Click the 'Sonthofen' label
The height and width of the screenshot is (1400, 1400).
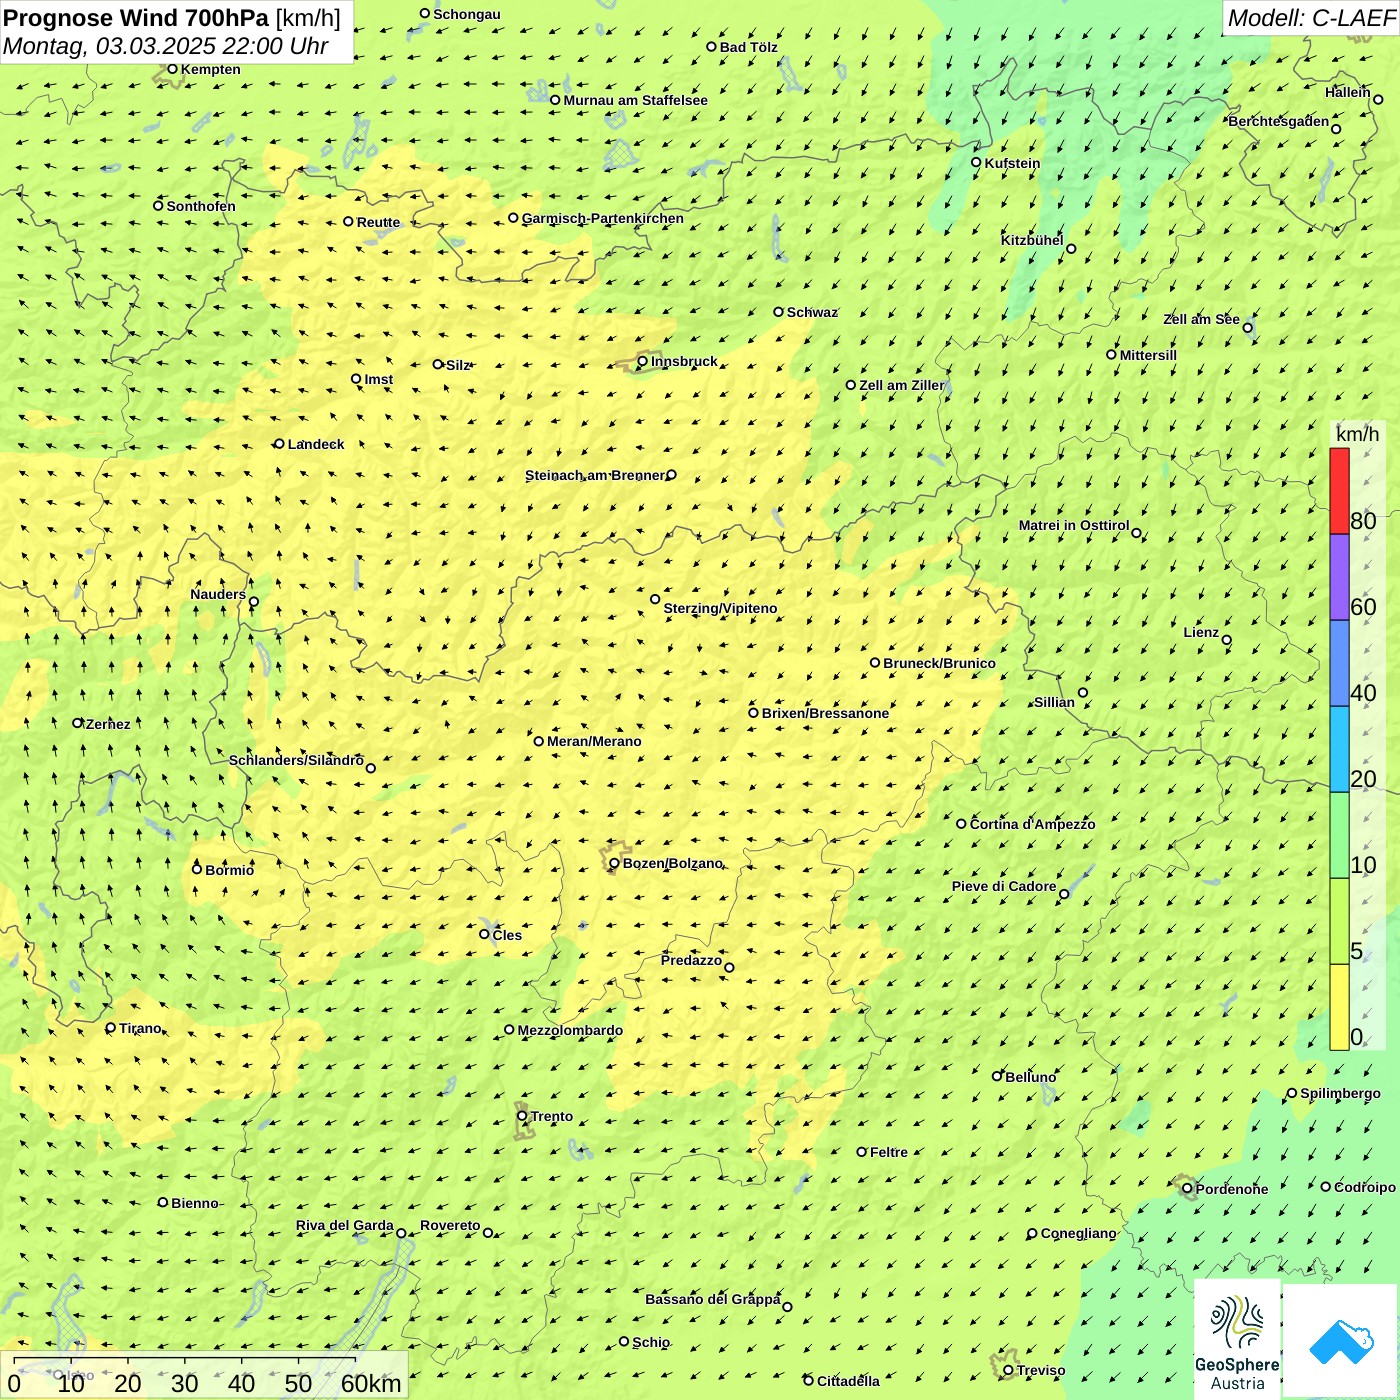pyautogui.click(x=201, y=206)
